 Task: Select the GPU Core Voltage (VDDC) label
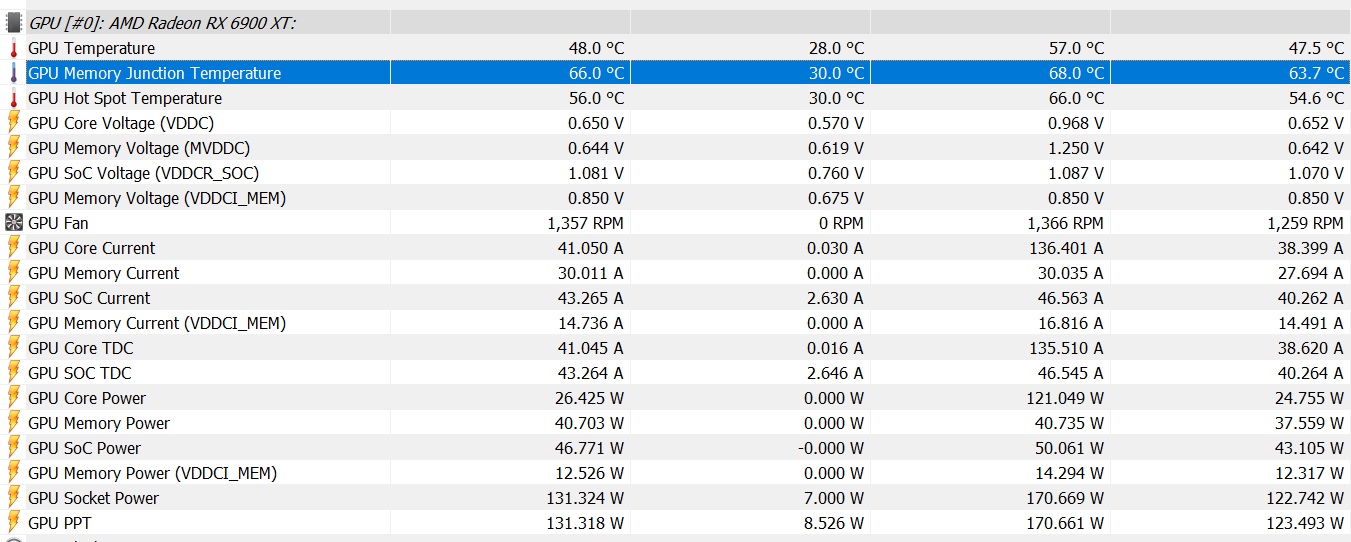pyautogui.click(x=121, y=123)
